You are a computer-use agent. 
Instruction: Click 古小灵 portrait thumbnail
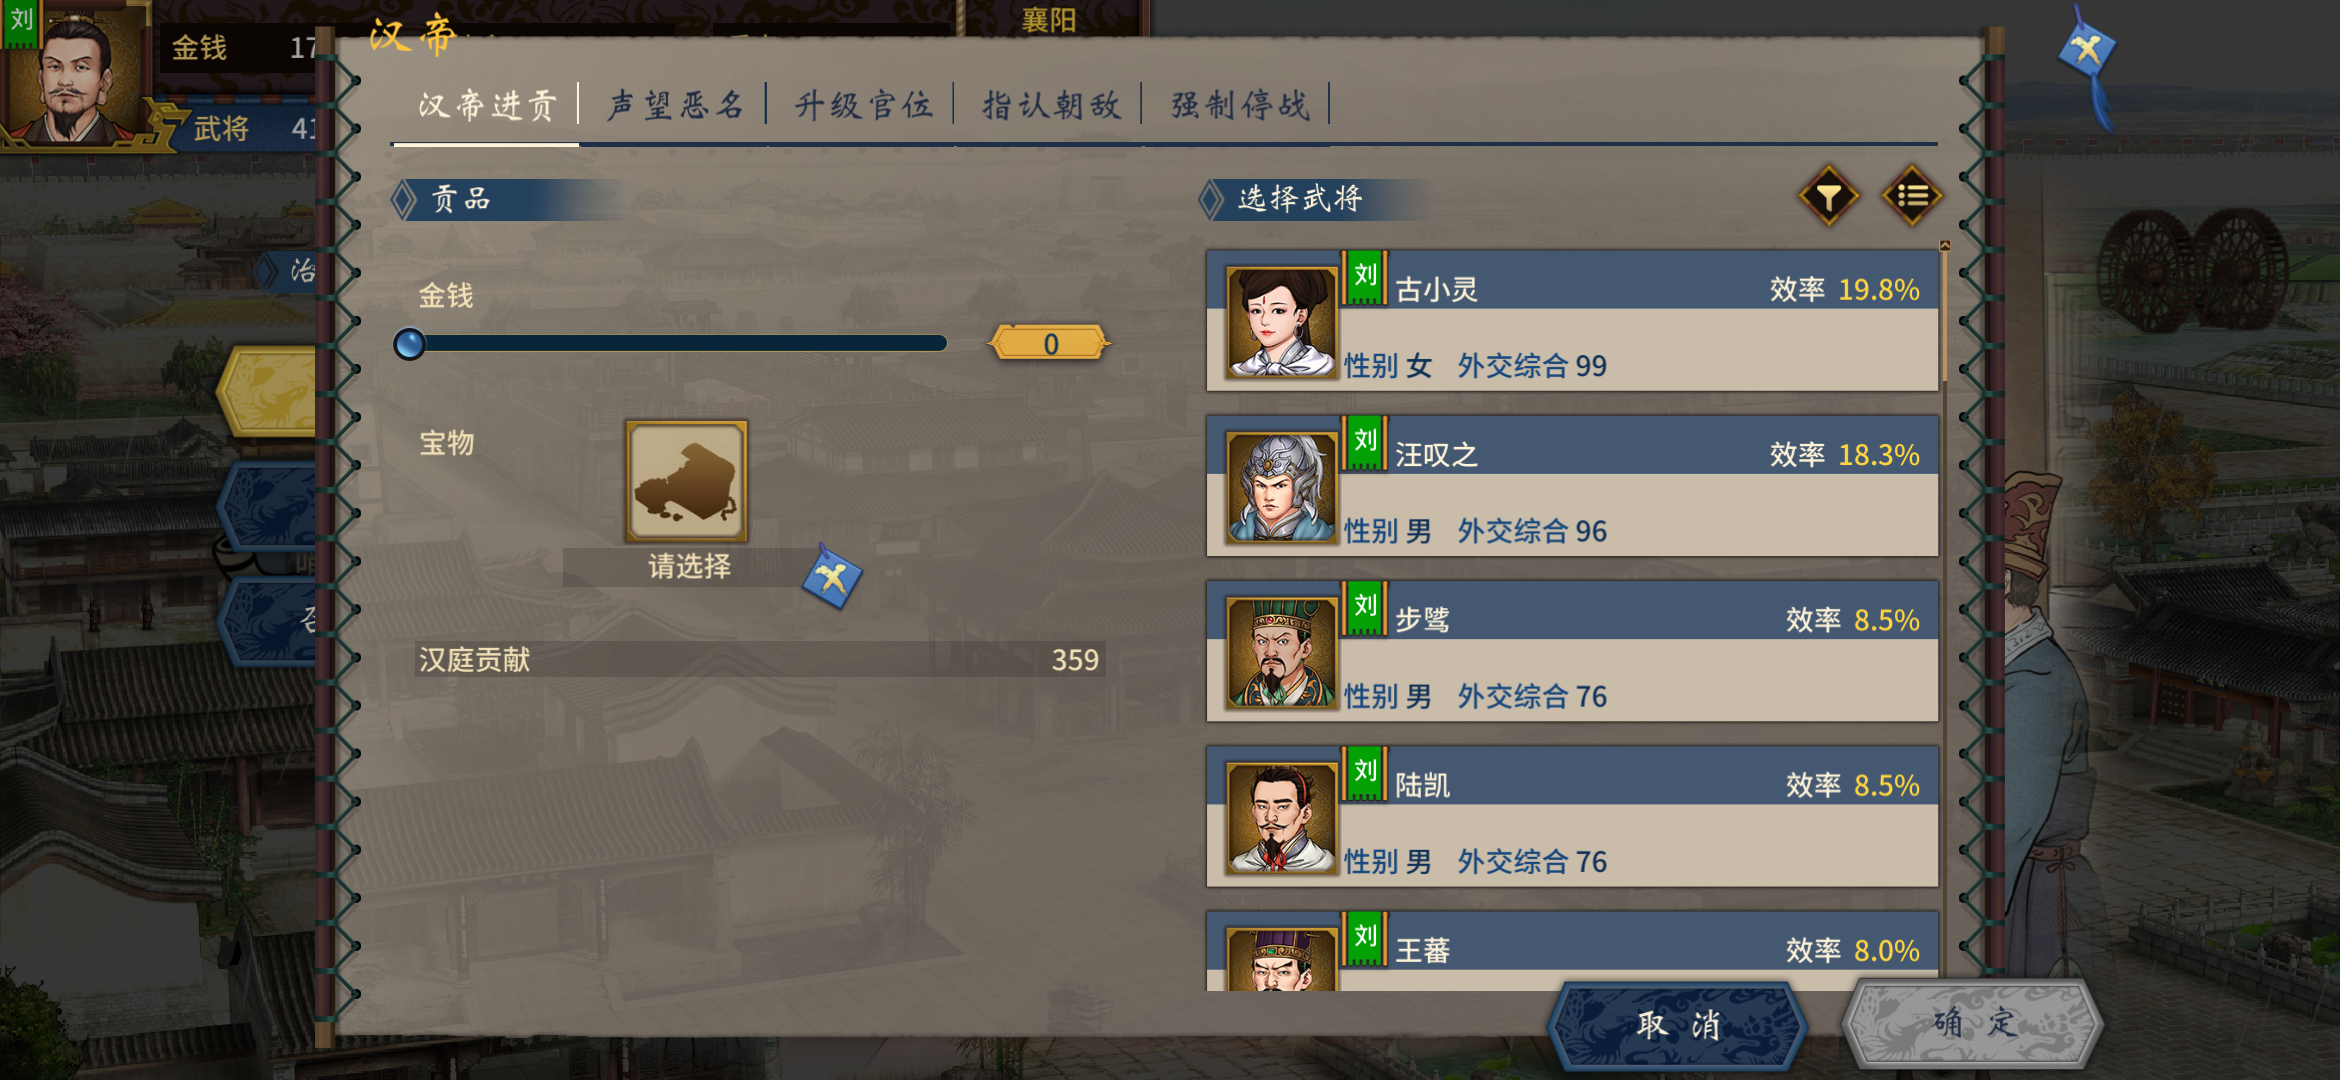coord(1281,322)
